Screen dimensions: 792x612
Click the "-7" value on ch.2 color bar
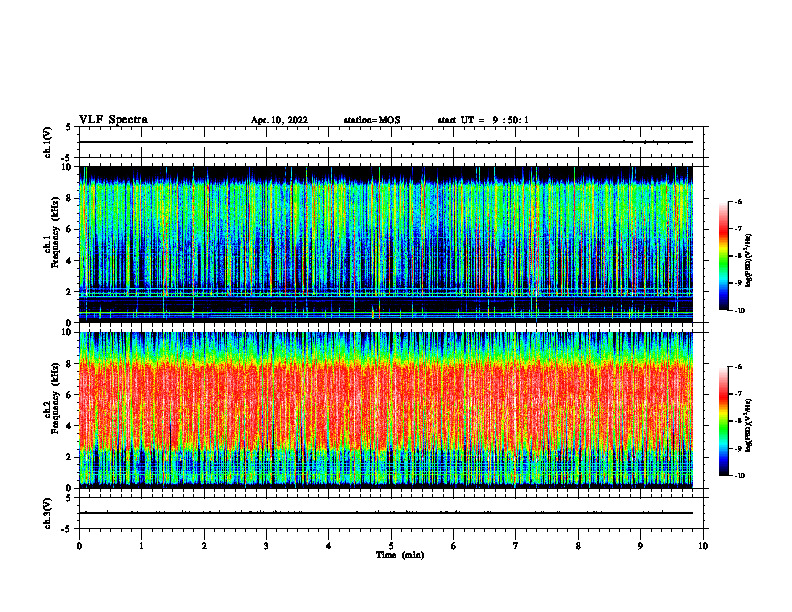click(x=738, y=394)
